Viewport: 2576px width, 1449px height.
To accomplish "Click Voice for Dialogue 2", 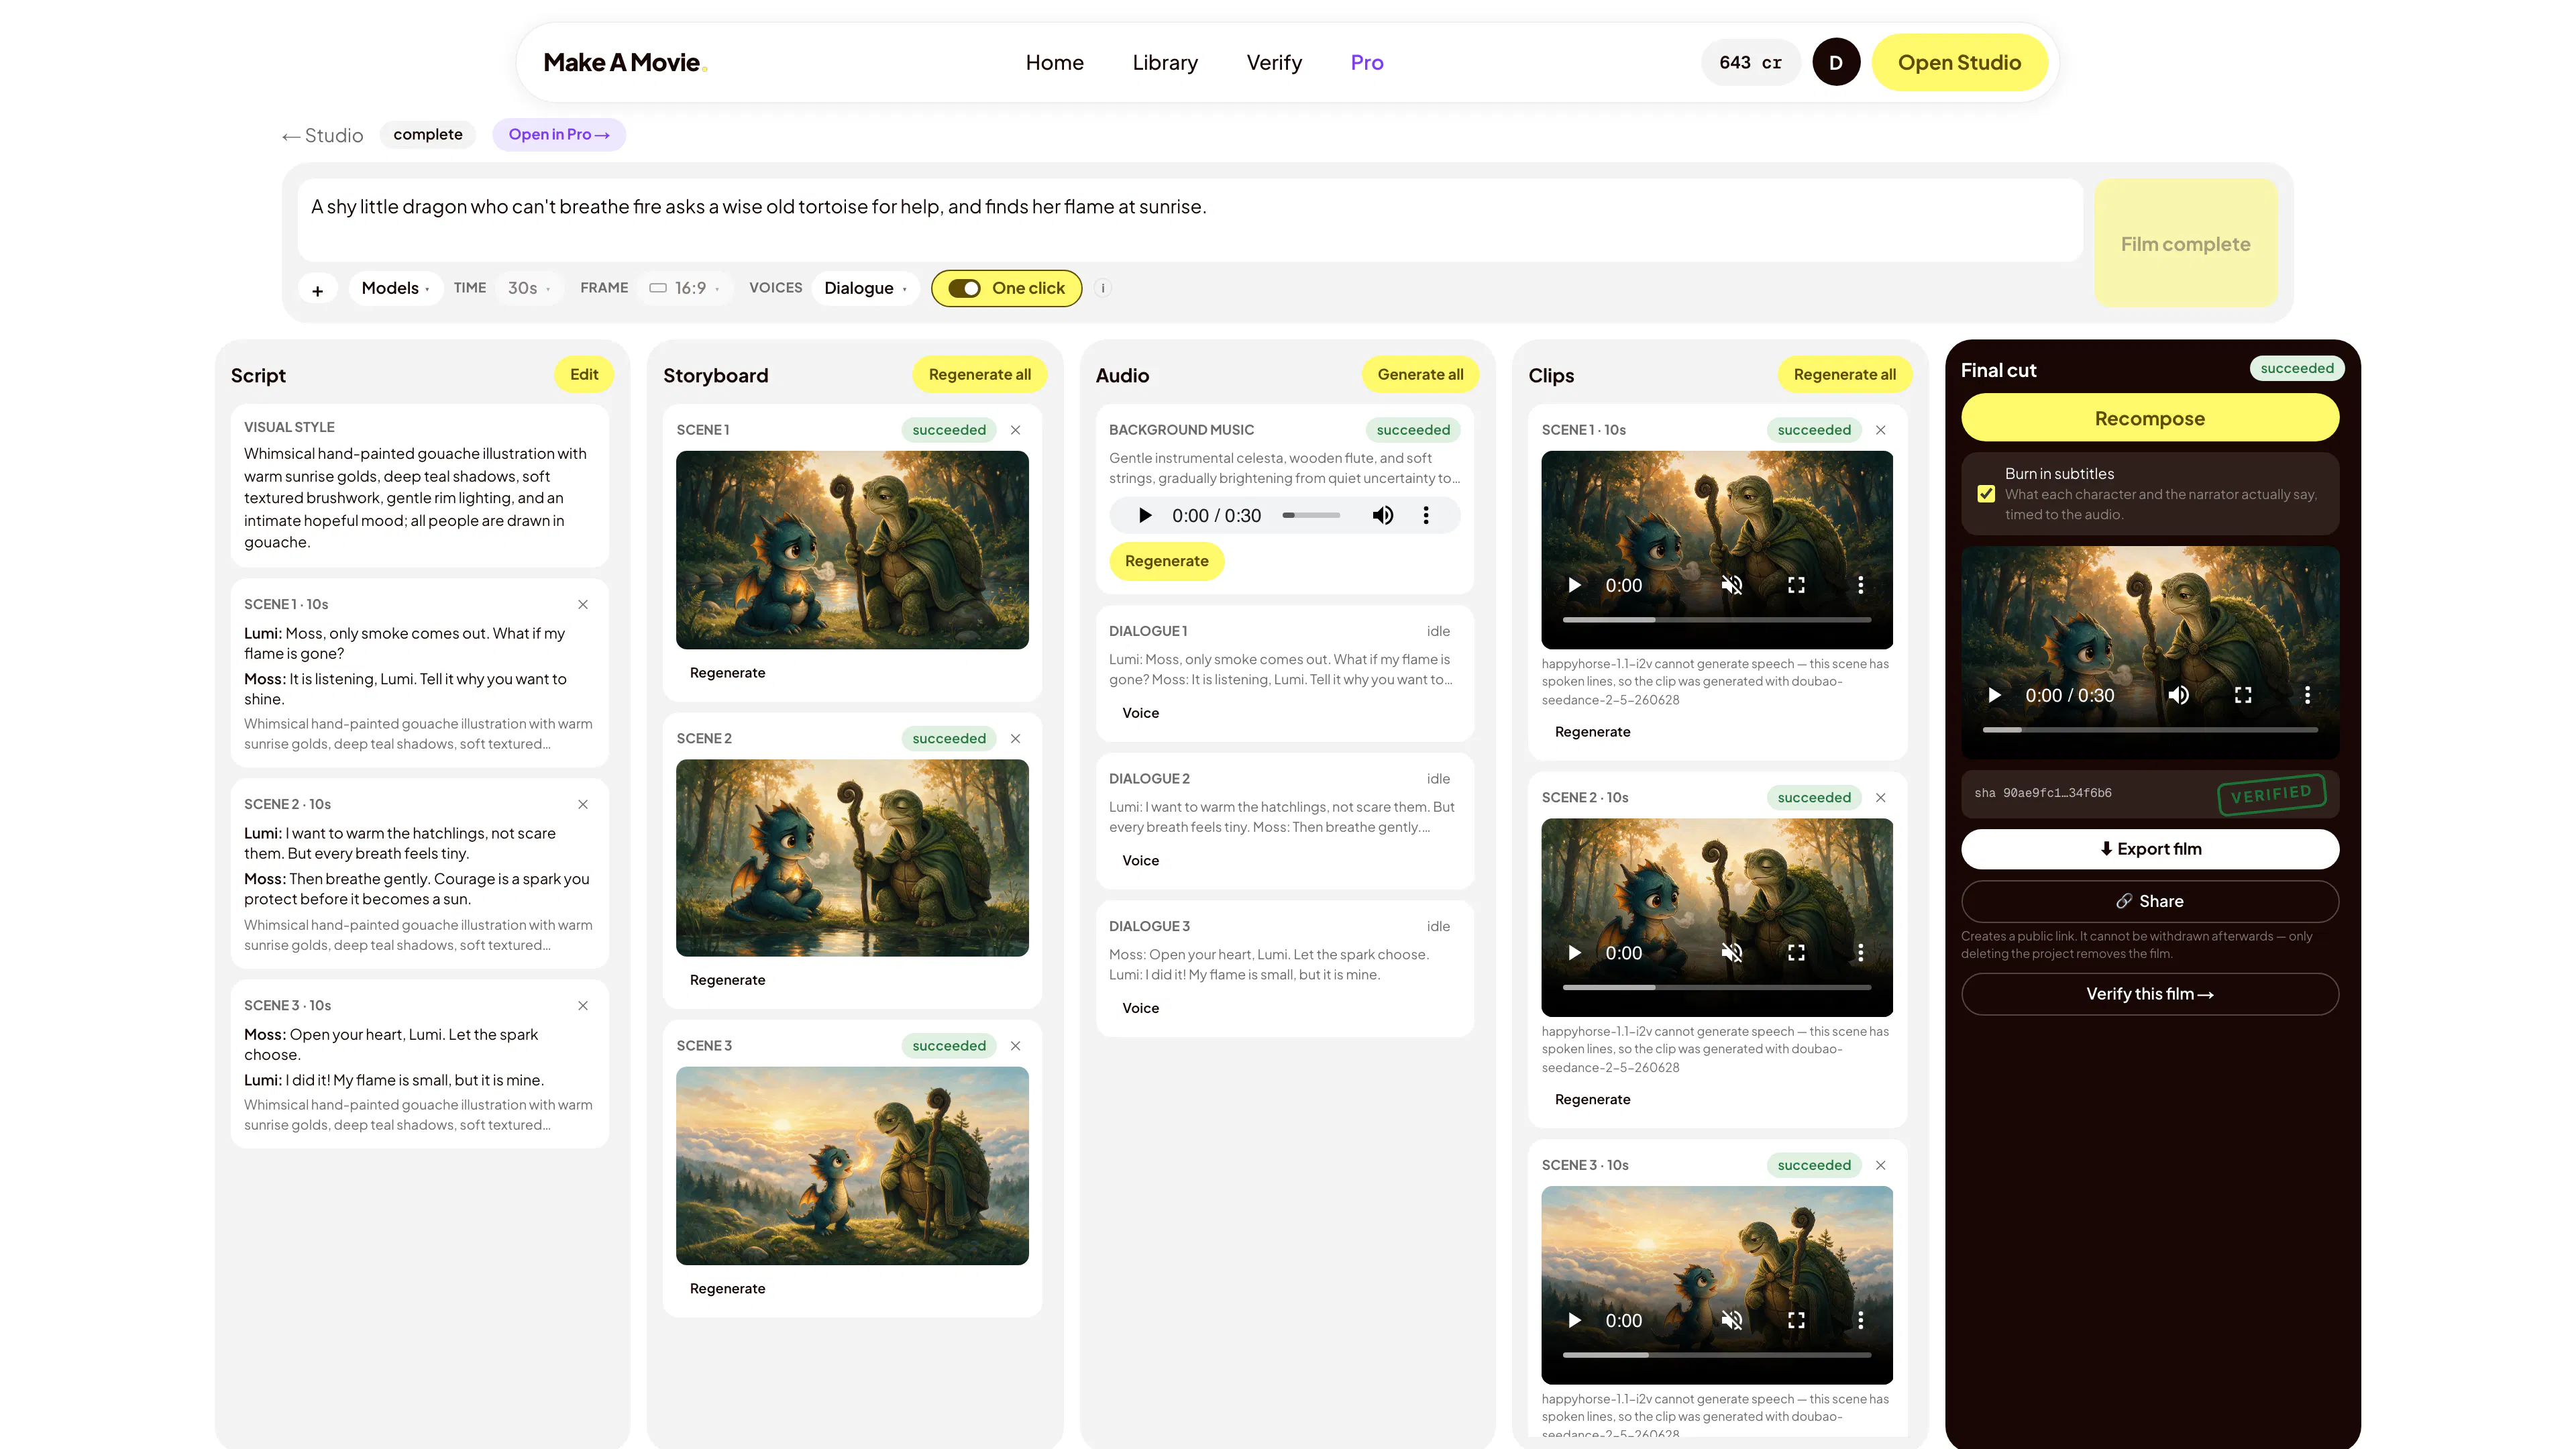I will pos(1141,861).
